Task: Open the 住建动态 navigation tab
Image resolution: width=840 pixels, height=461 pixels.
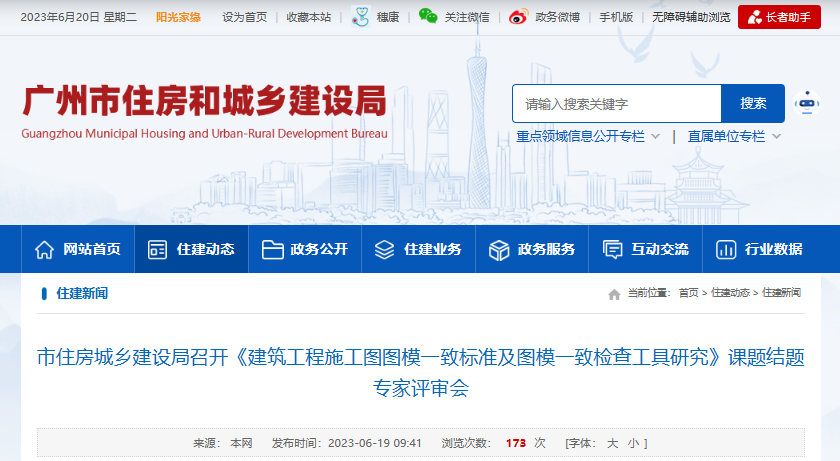Action: point(191,249)
